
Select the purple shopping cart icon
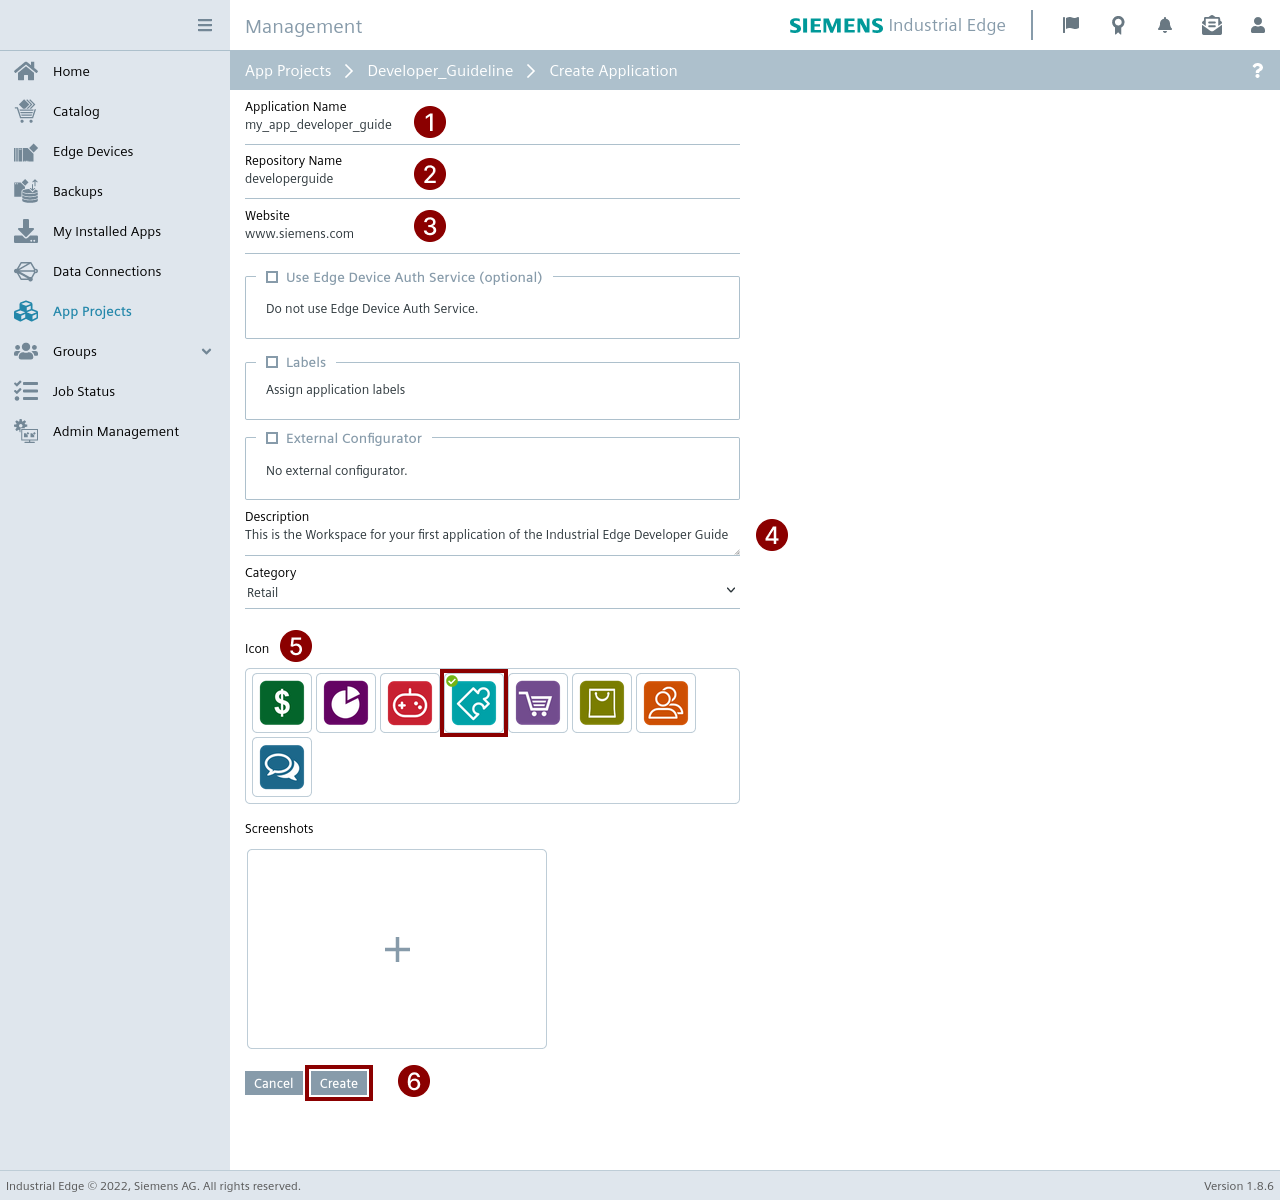[538, 703]
